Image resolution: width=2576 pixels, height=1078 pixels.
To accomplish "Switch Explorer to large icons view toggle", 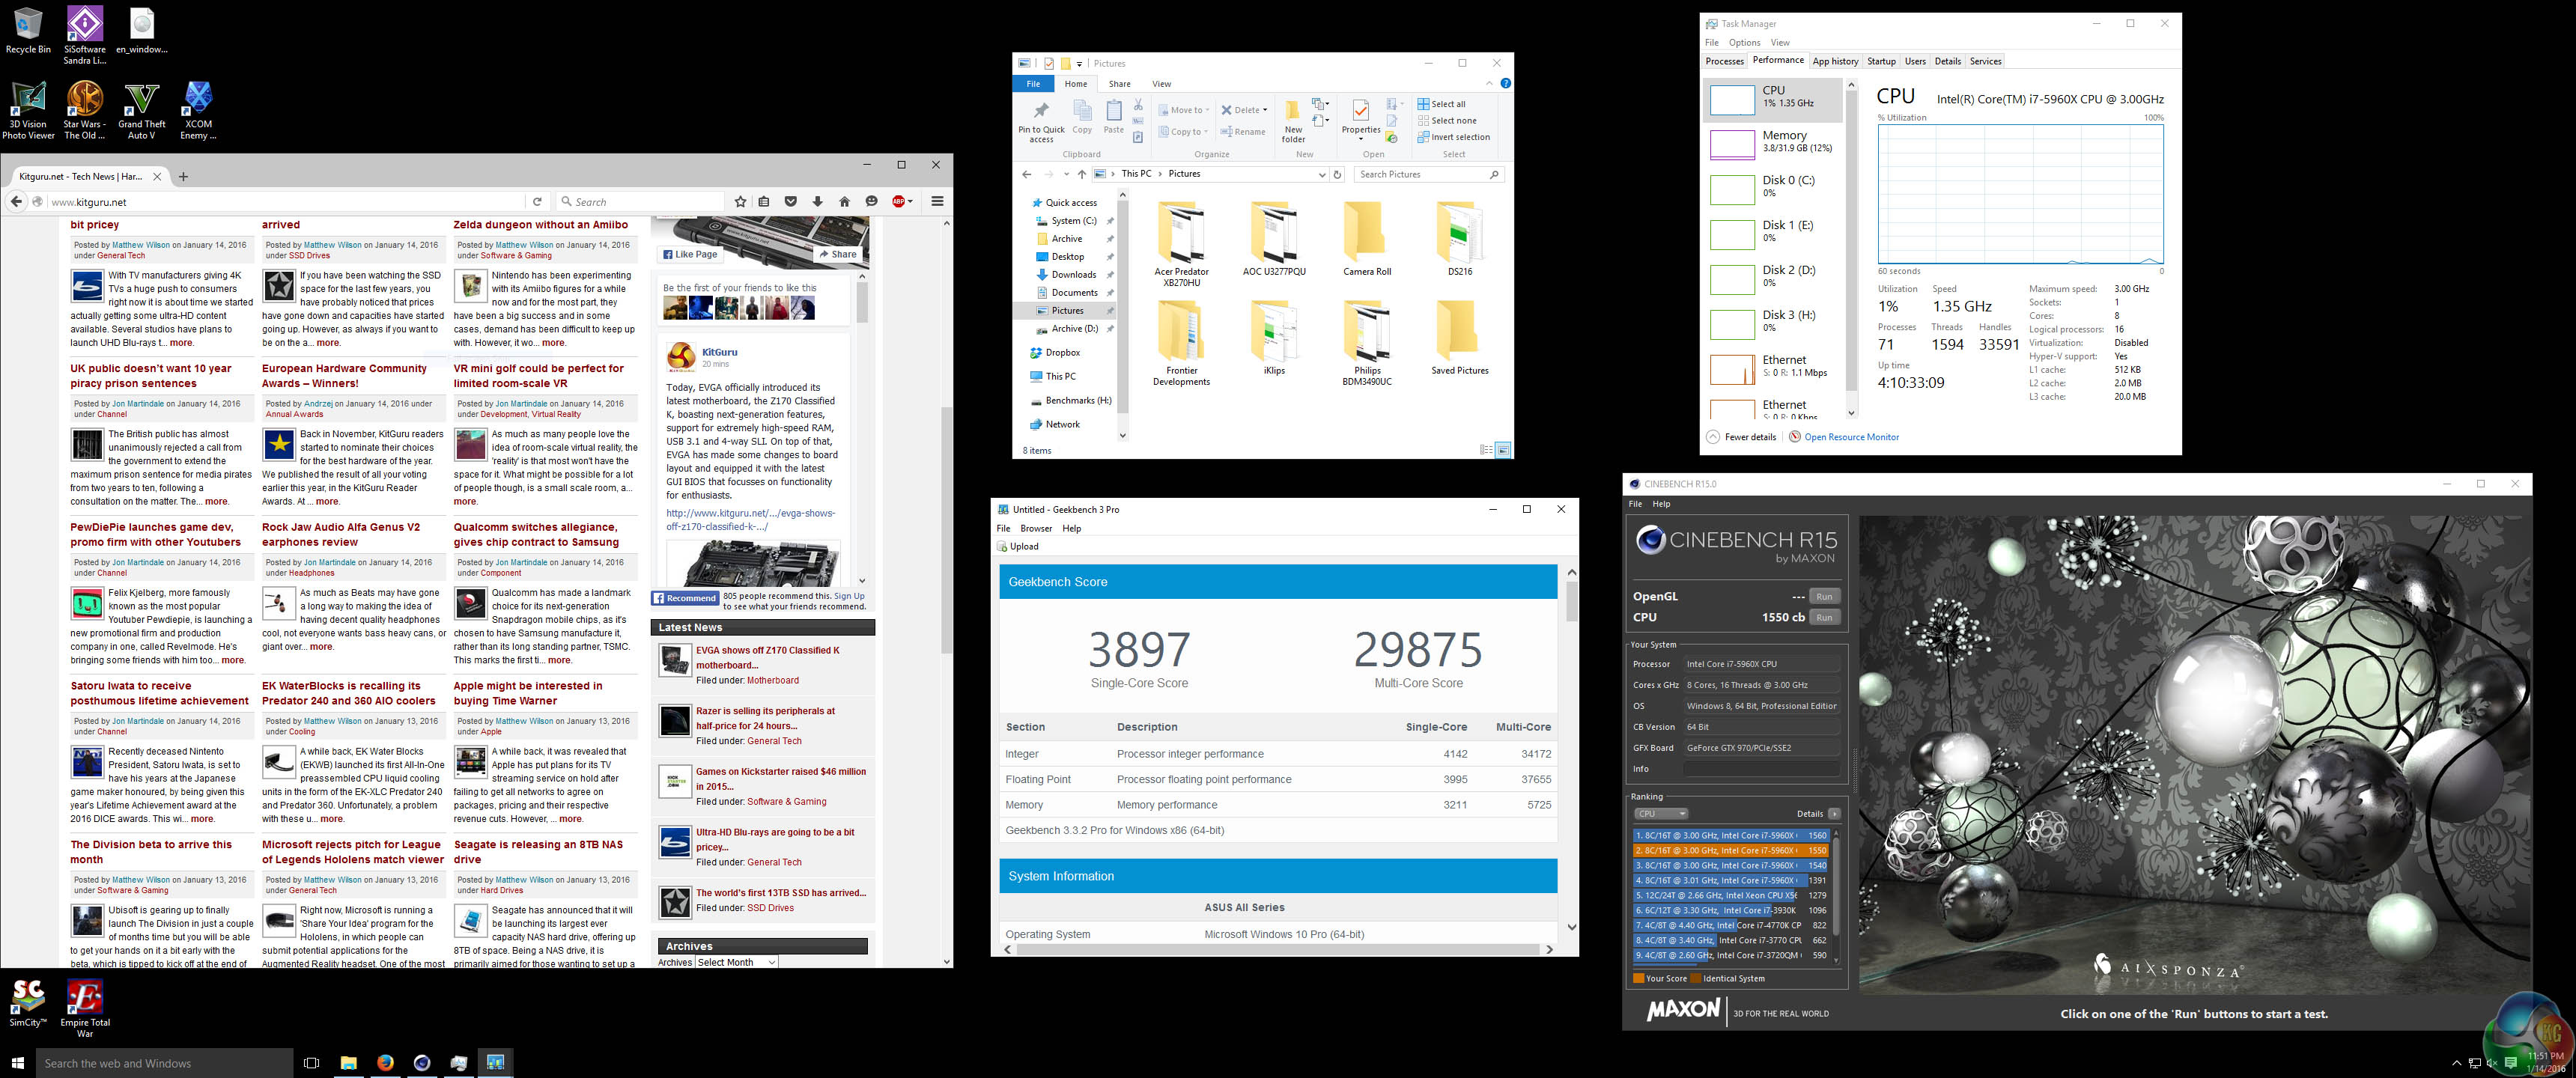I will pyautogui.click(x=1502, y=450).
